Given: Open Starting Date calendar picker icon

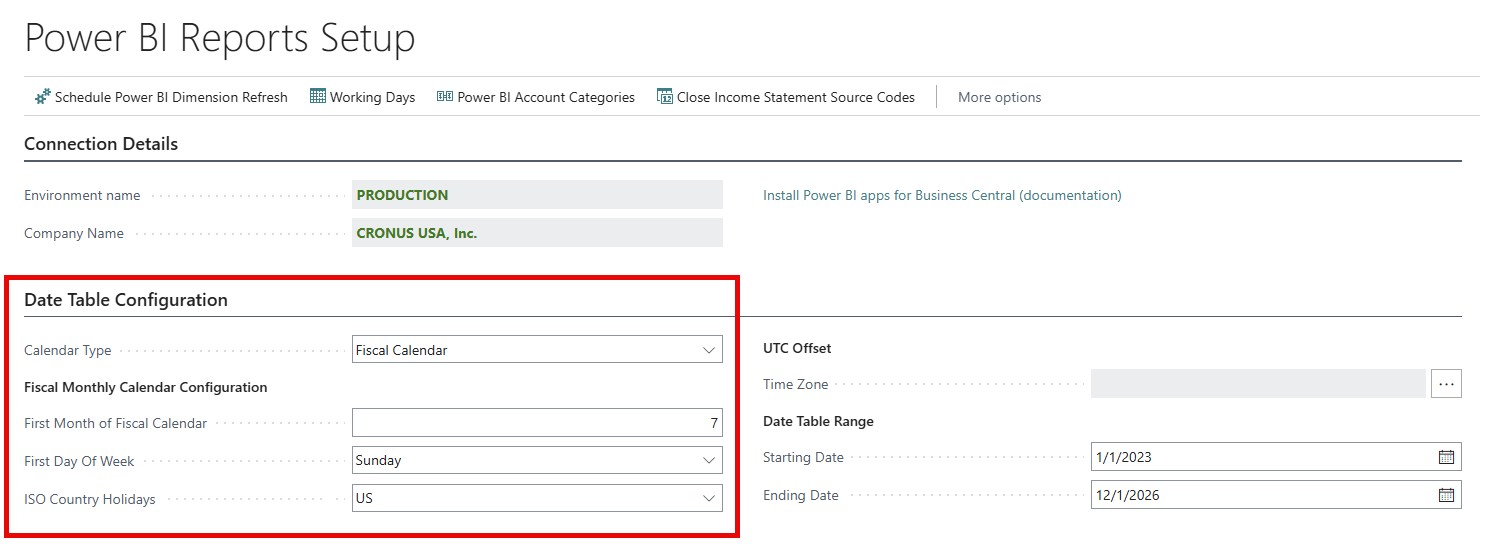Looking at the screenshot, I should pyautogui.click(x=1446, y=457).
